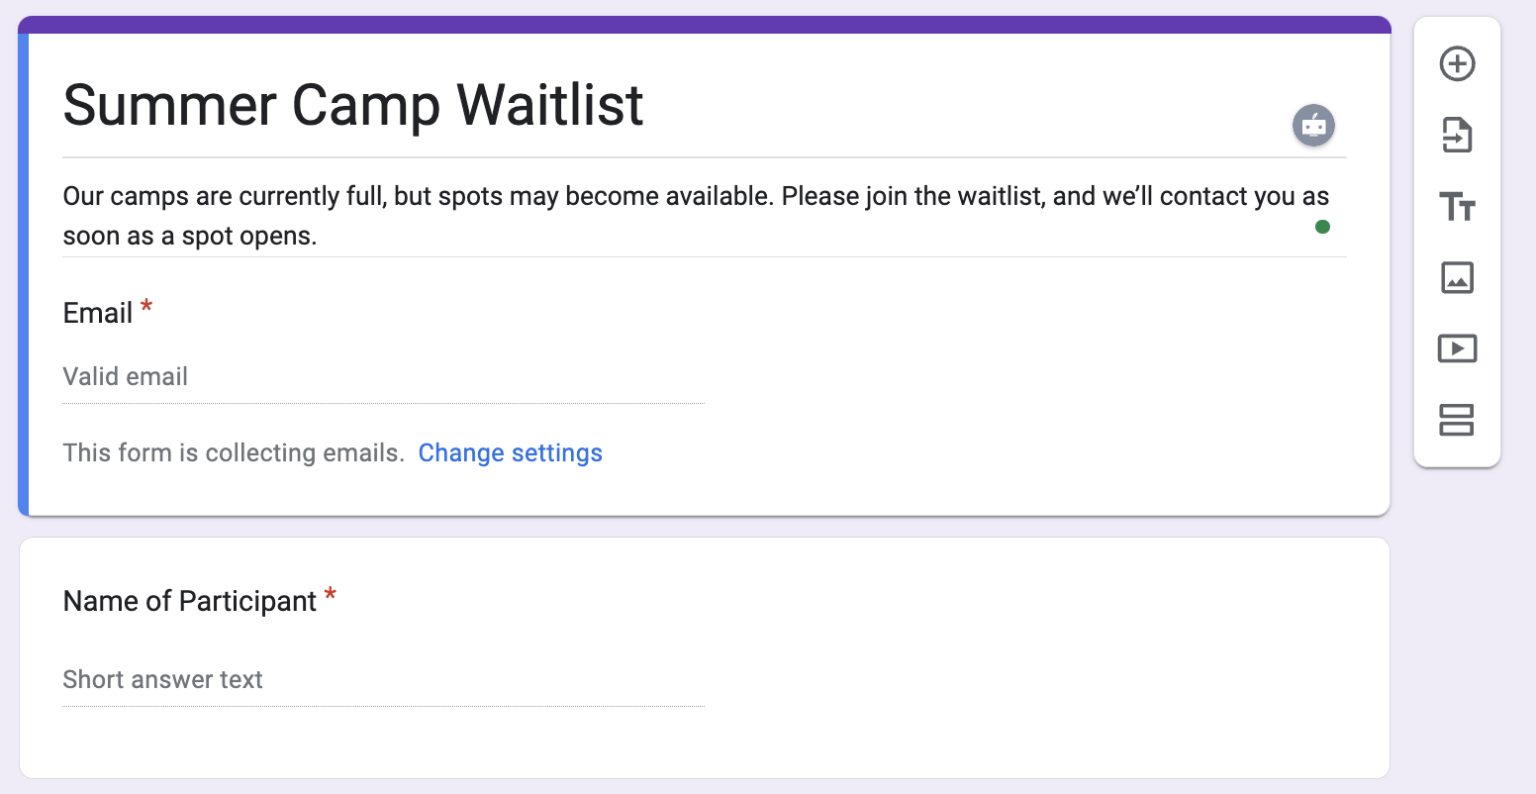Add a new question with the plus icon
This screenshot has height=794, width=1536.
click(1457, 63)
